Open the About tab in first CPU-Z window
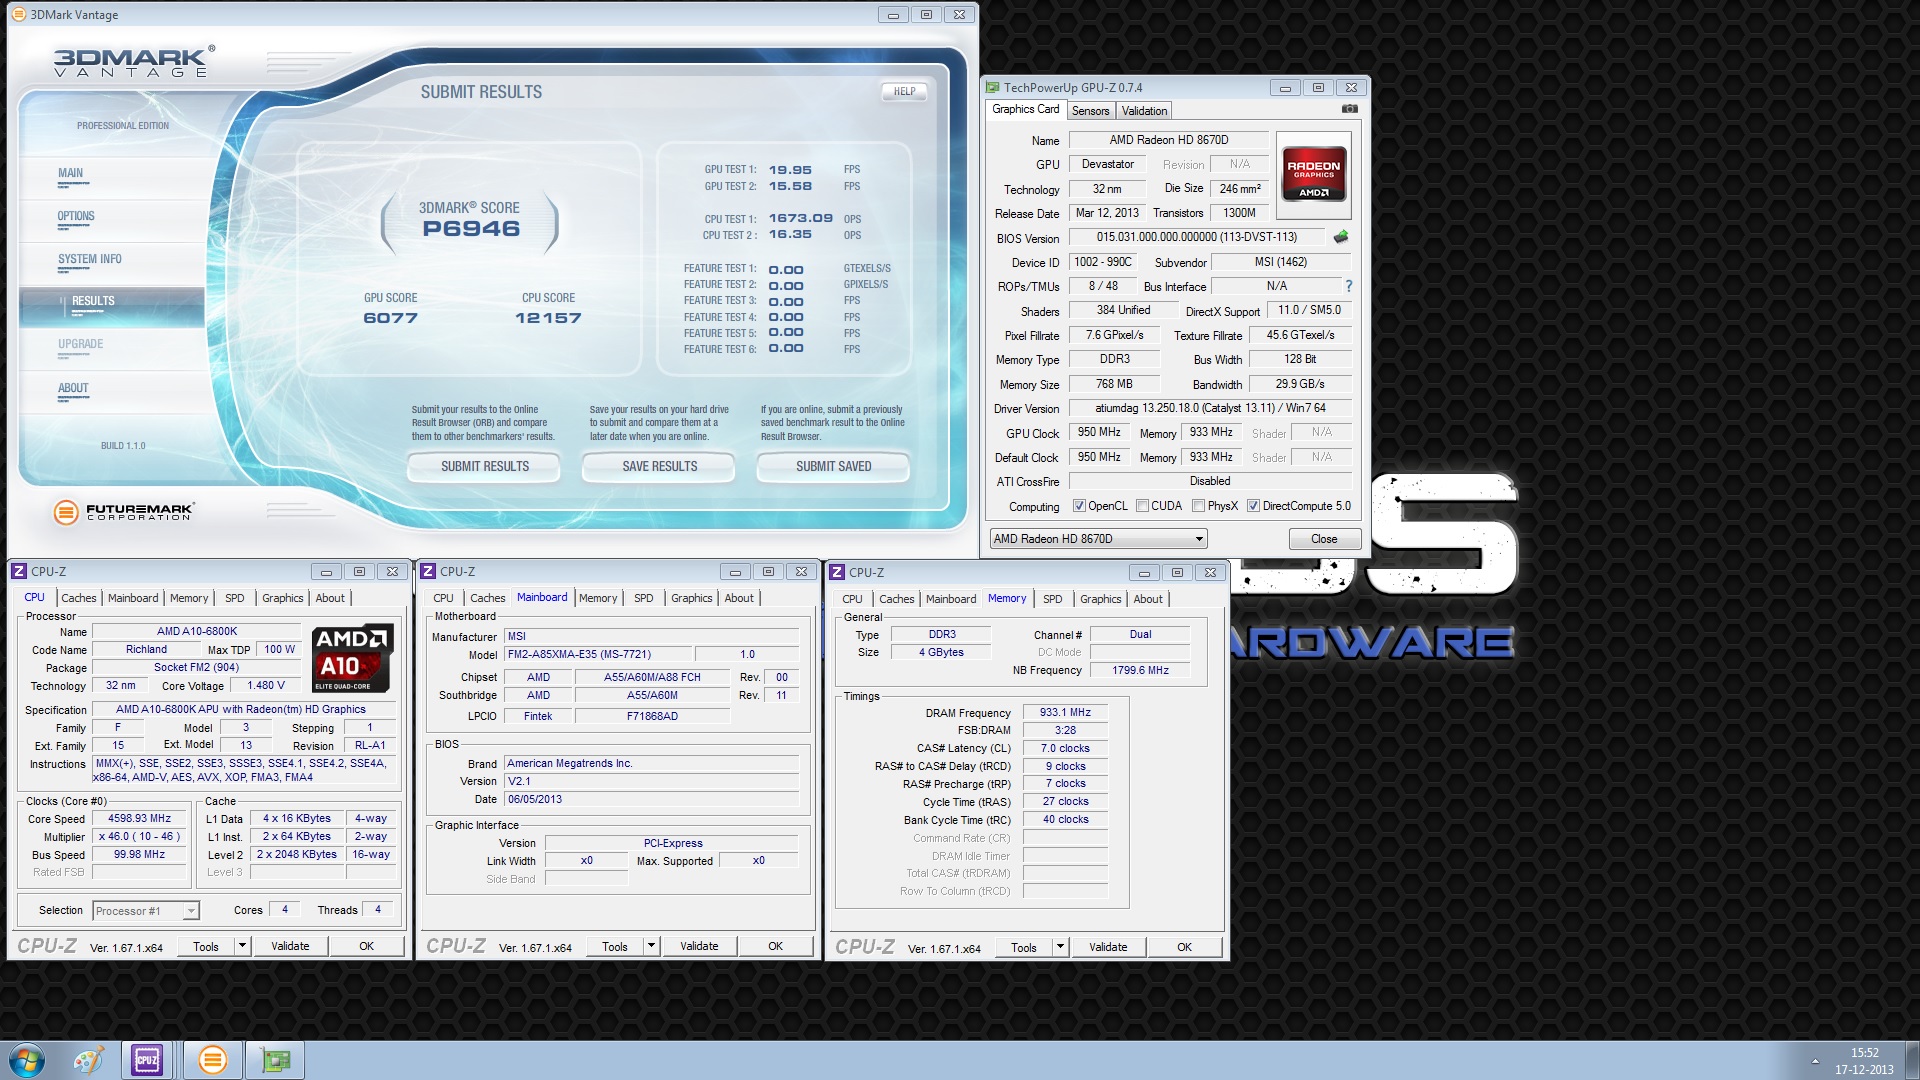This screenshot has width=1920, height=1080. click(x=330, y=598)
